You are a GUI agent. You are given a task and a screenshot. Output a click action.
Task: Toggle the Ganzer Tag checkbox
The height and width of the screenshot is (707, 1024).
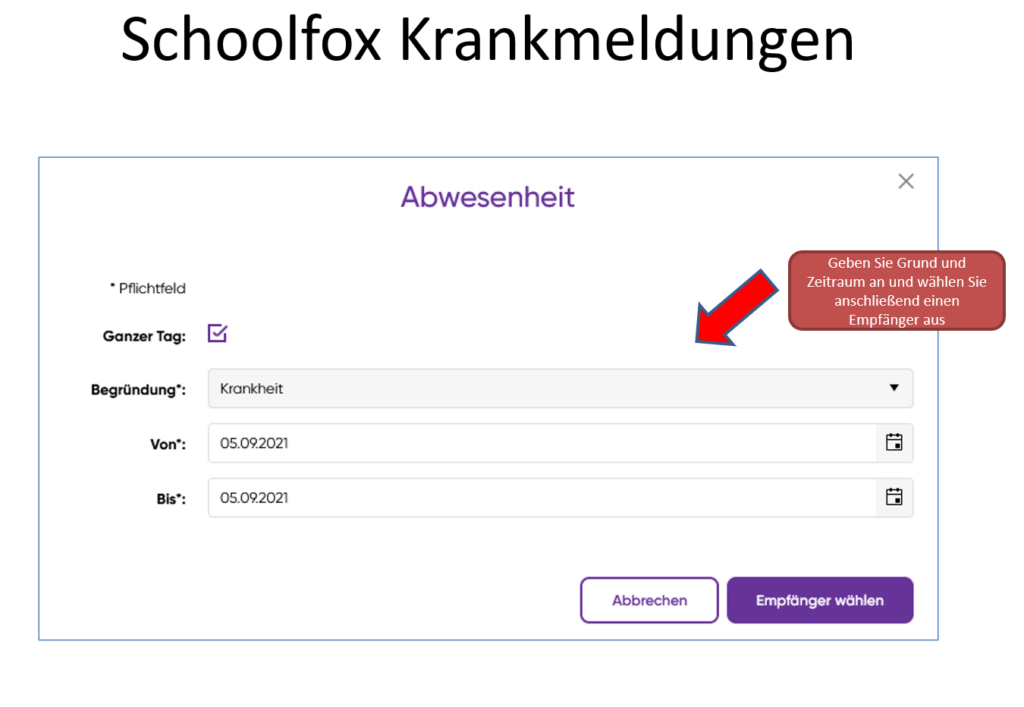[x=217, y=333]
